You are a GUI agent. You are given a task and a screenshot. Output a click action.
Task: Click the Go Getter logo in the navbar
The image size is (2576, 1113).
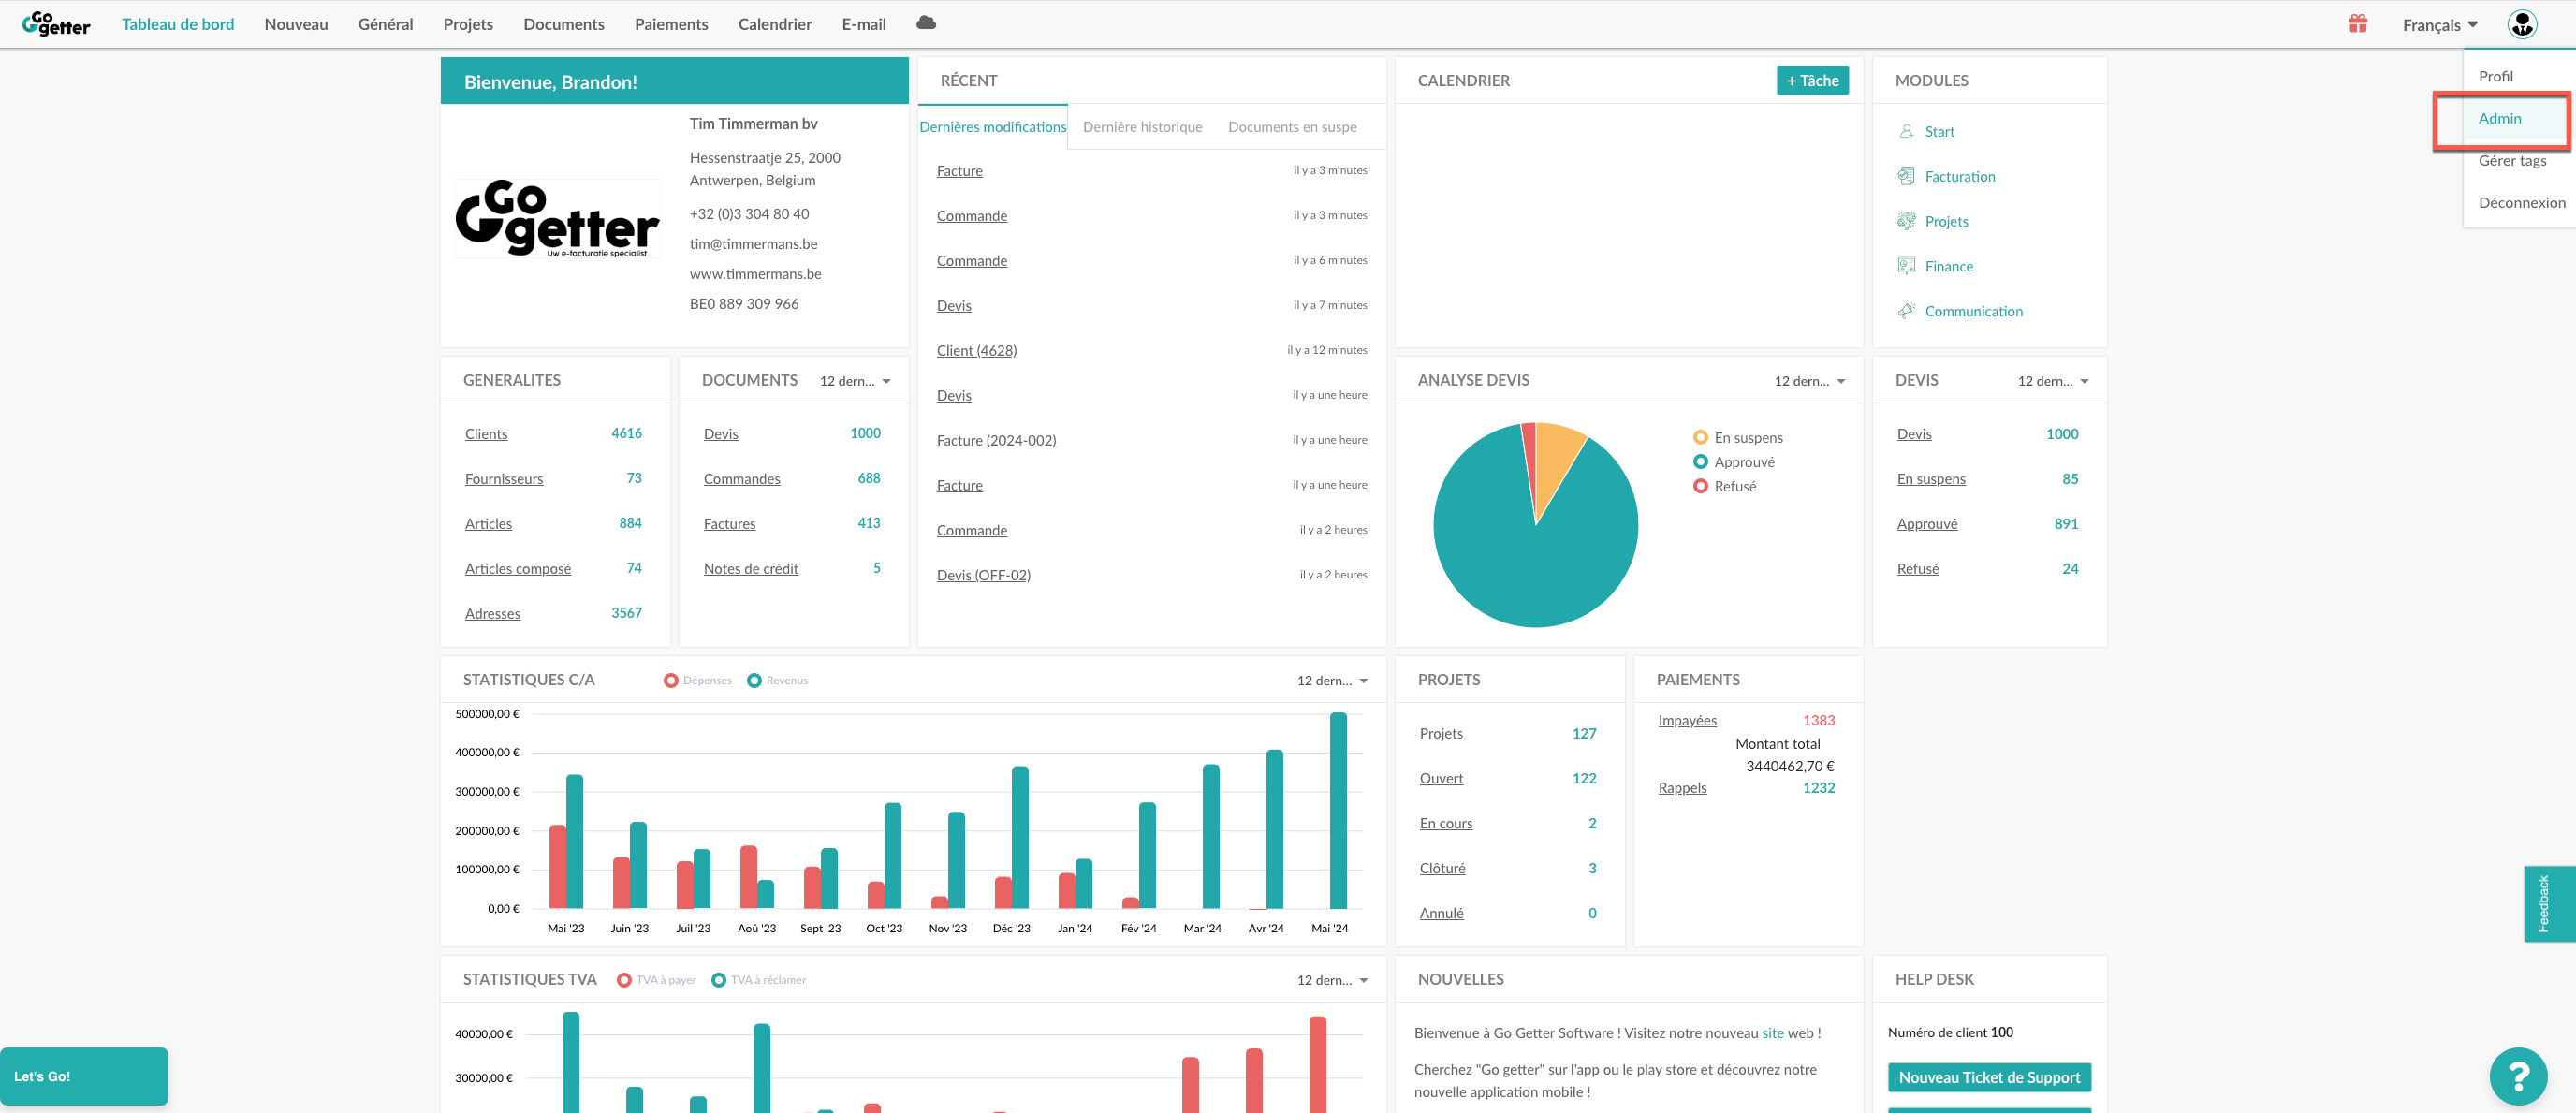coord(56,24)
